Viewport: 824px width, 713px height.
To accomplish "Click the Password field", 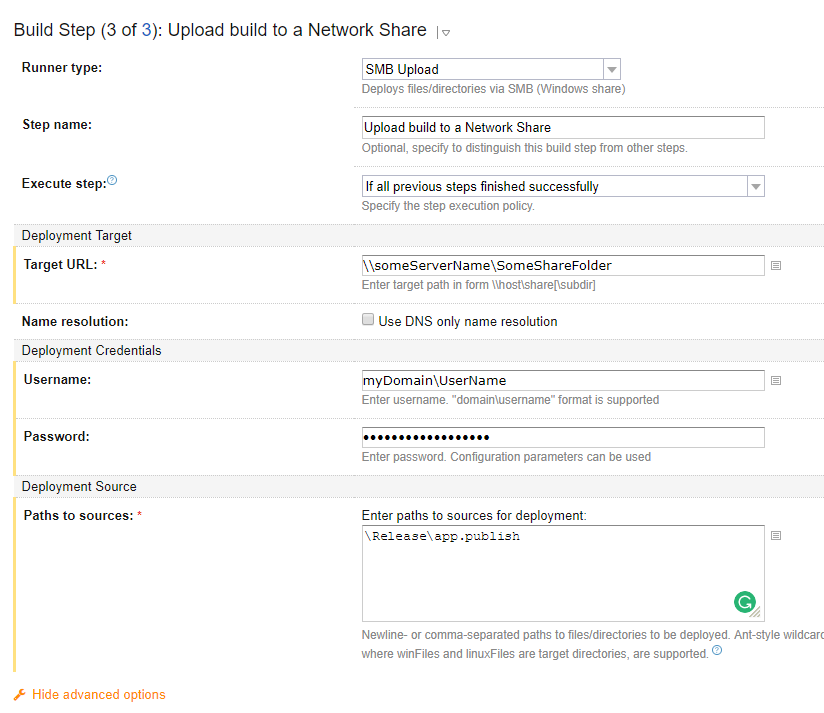I will point(563,437).
